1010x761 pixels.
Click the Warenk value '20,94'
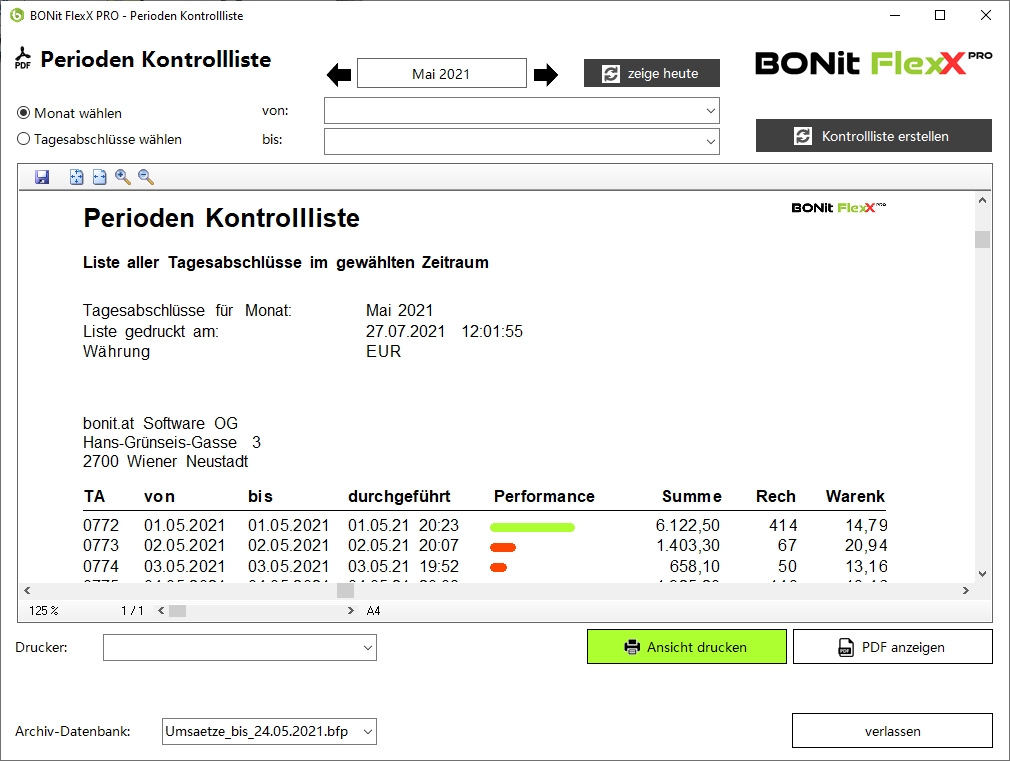tap(866, 546)
